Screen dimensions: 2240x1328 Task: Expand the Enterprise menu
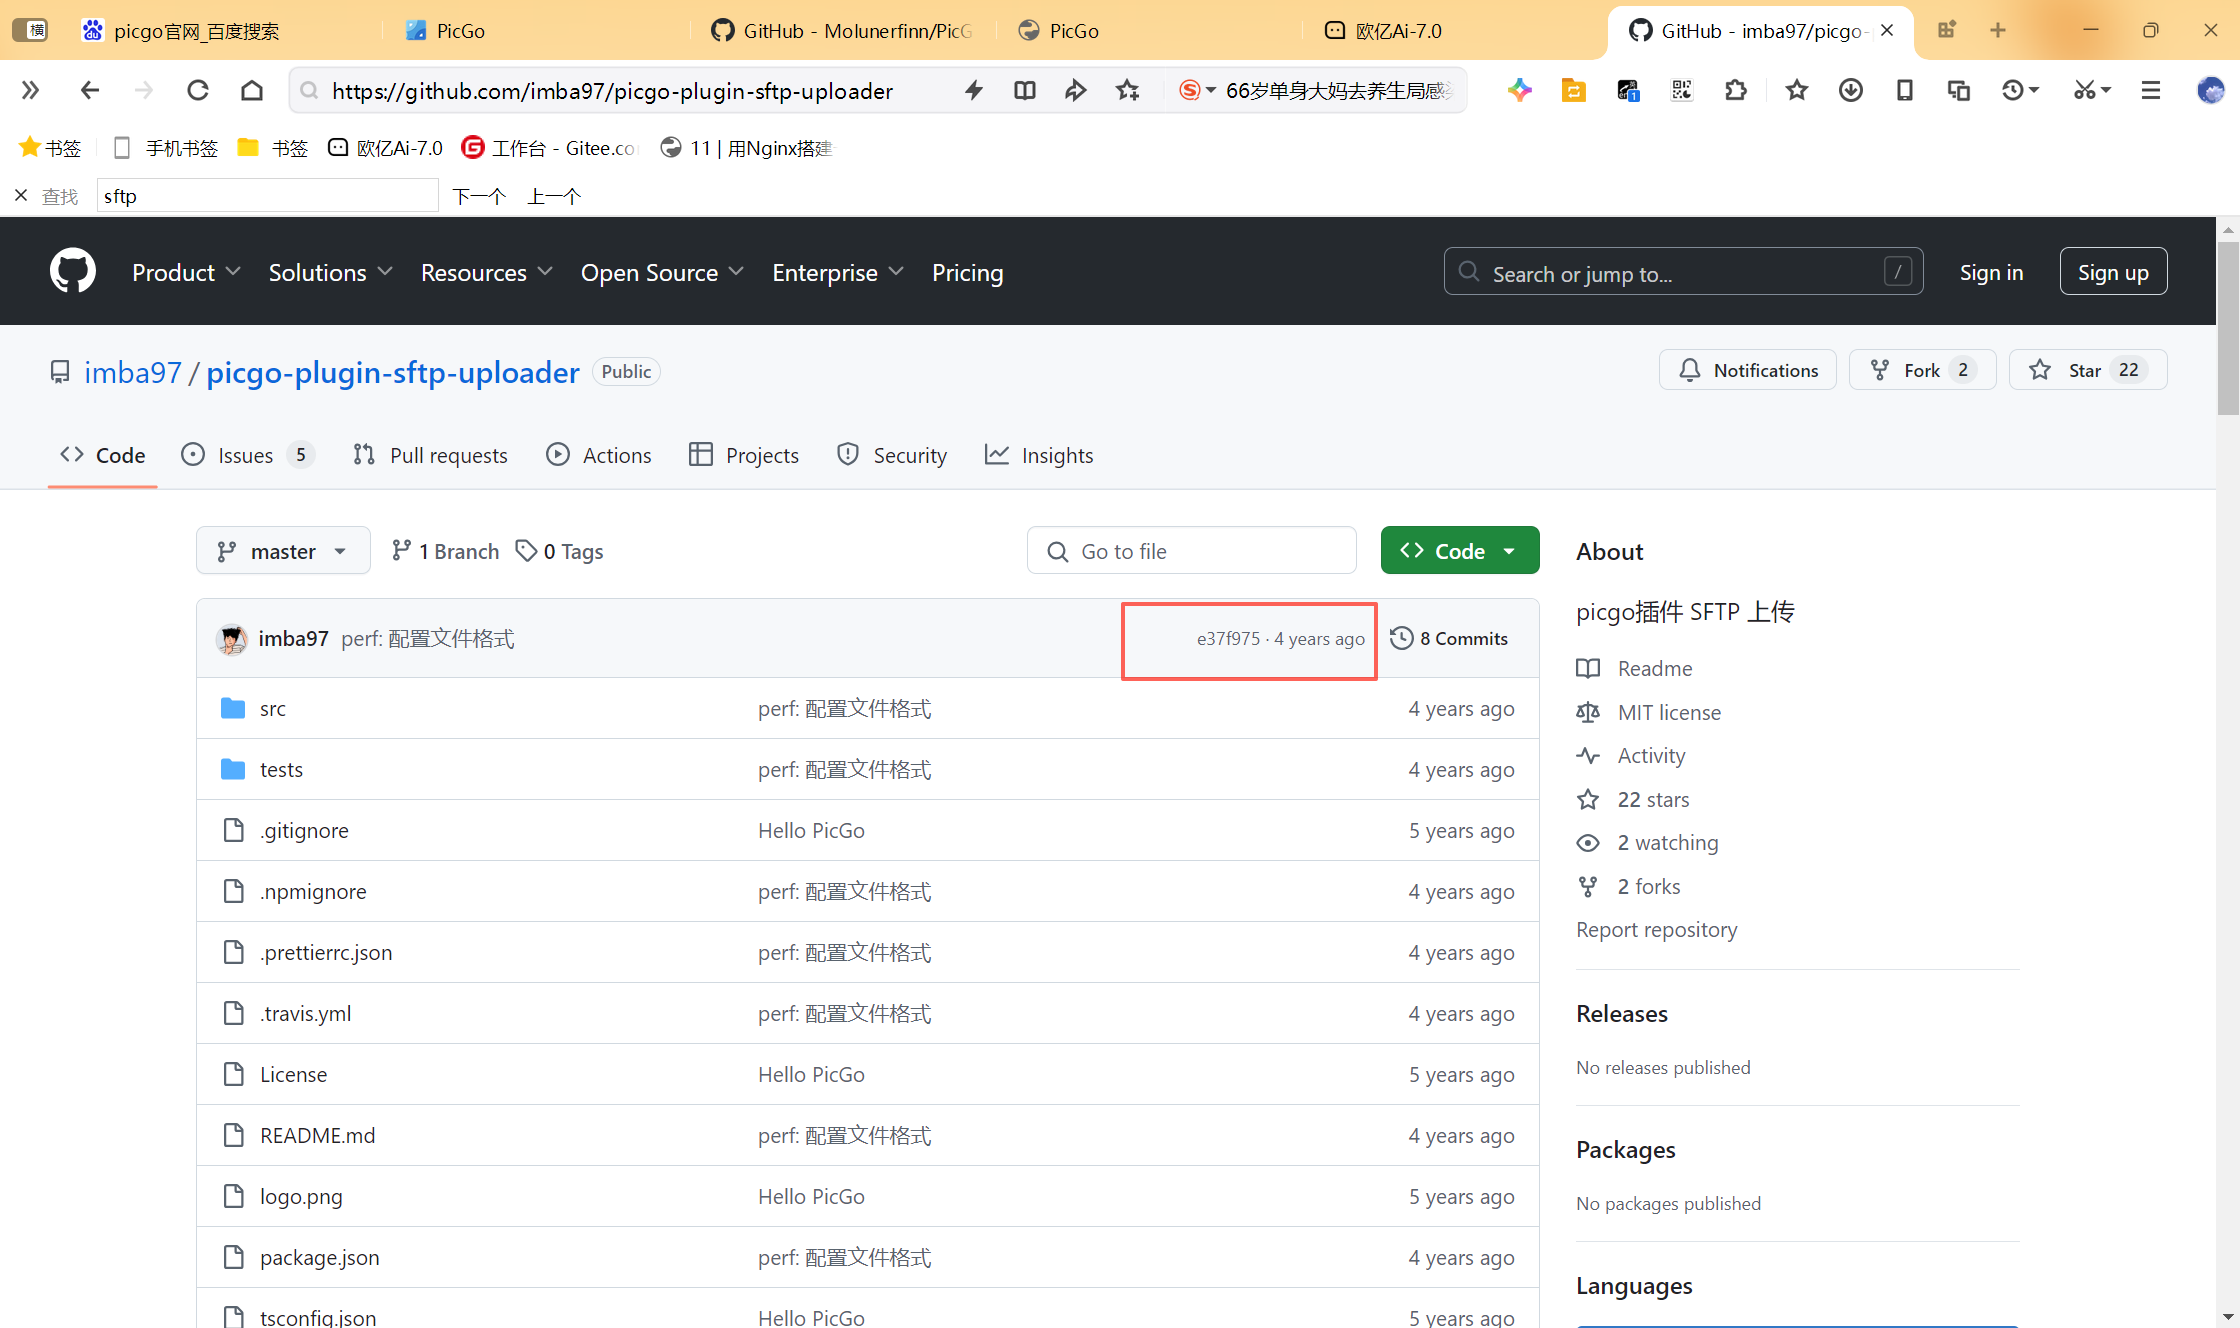838,272
